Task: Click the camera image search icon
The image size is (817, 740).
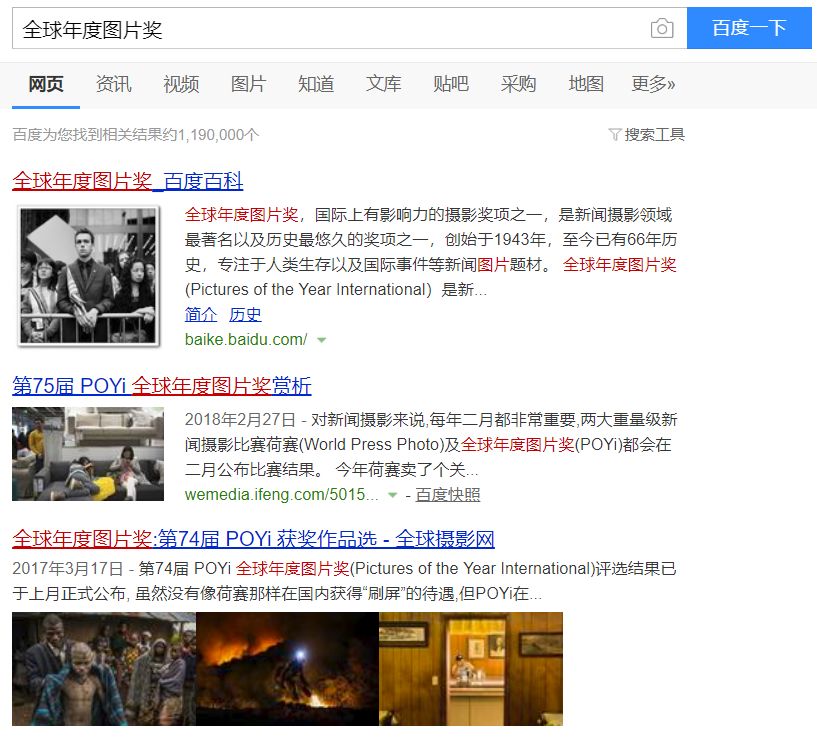Action: click(662, 28)
